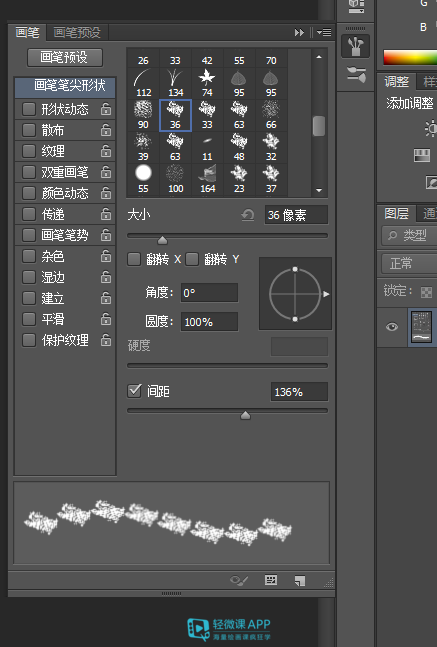The height and width of the screenshot is (647, 437).
Task: Switch to the 画笔预设 tab
Action: coord(77,32)
